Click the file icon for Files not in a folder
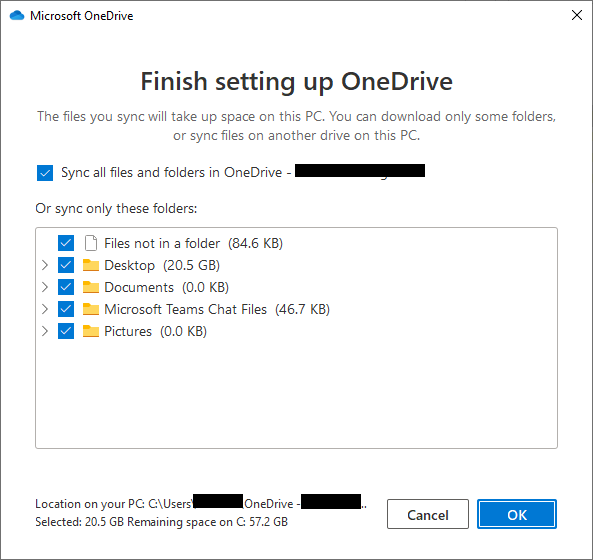614x560 pixels. coord(91,243)
